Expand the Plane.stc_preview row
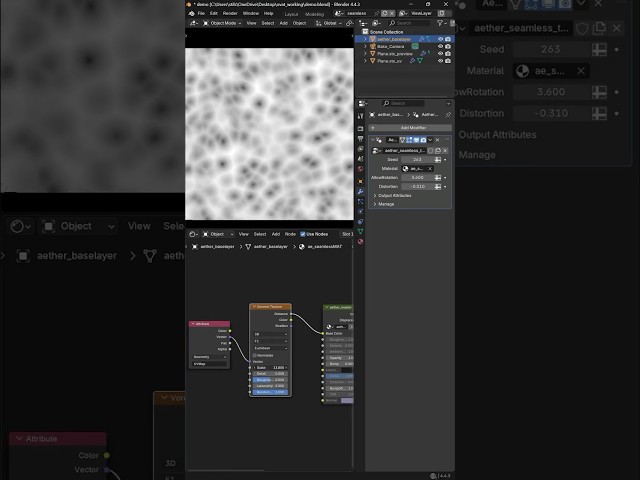The image size is (640, 480). click(365, 53)
